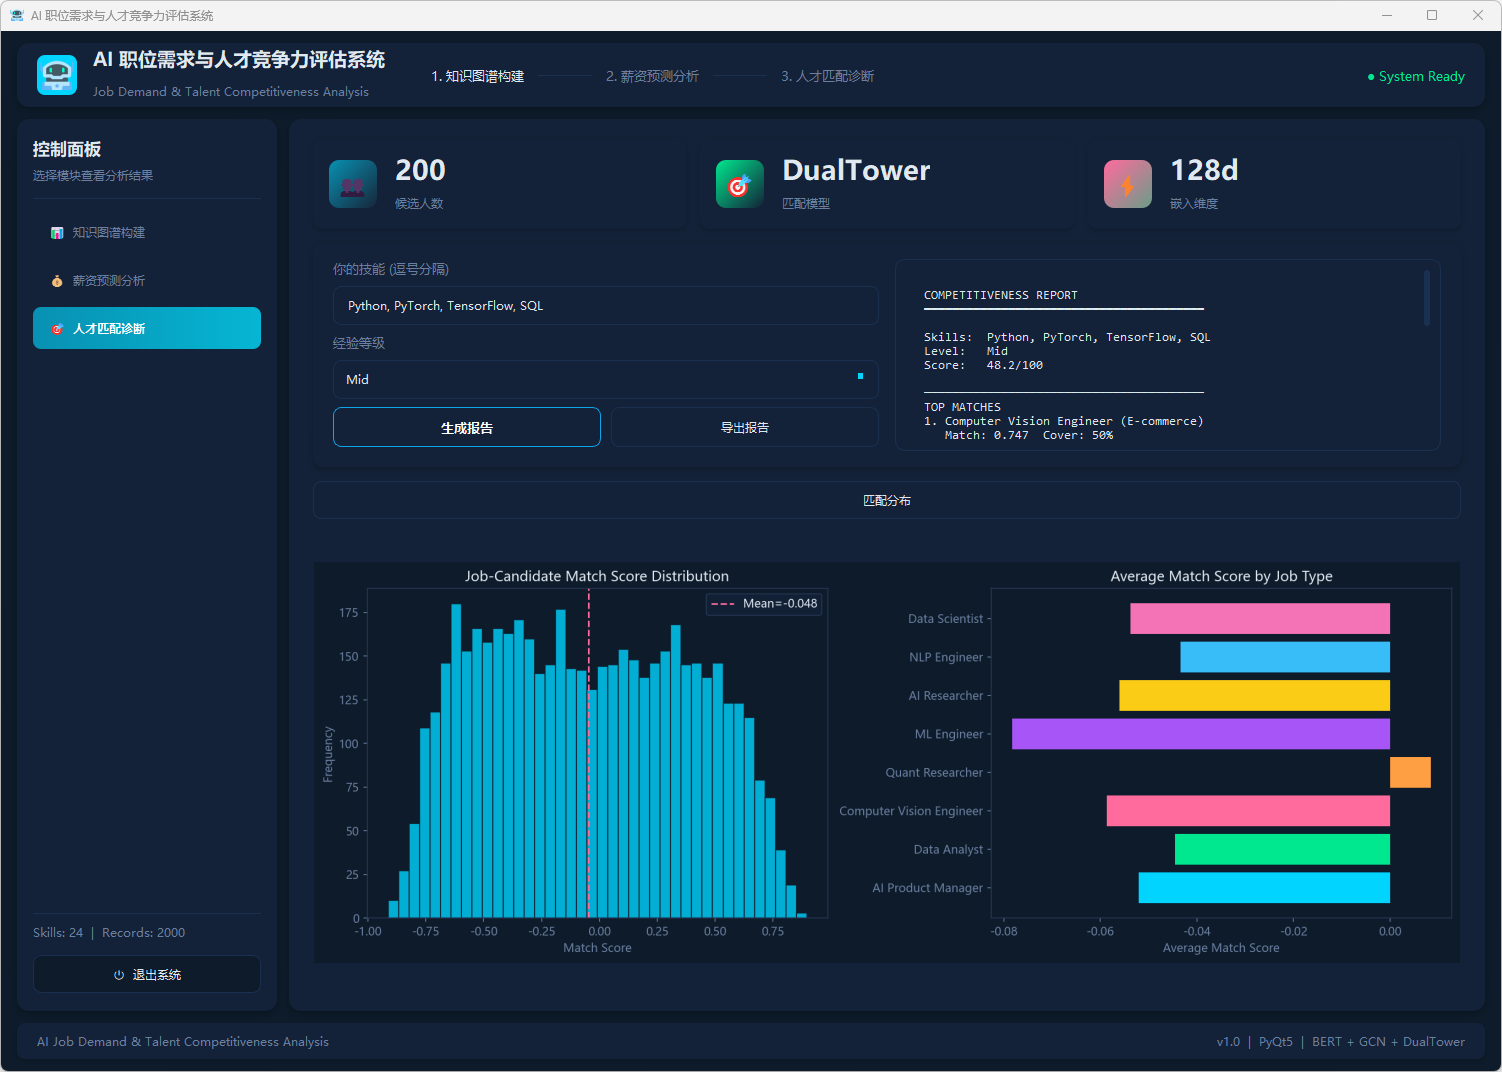Maximize the application window
Screen dimensions: 1502x1072
click(x=1432, y=15)
